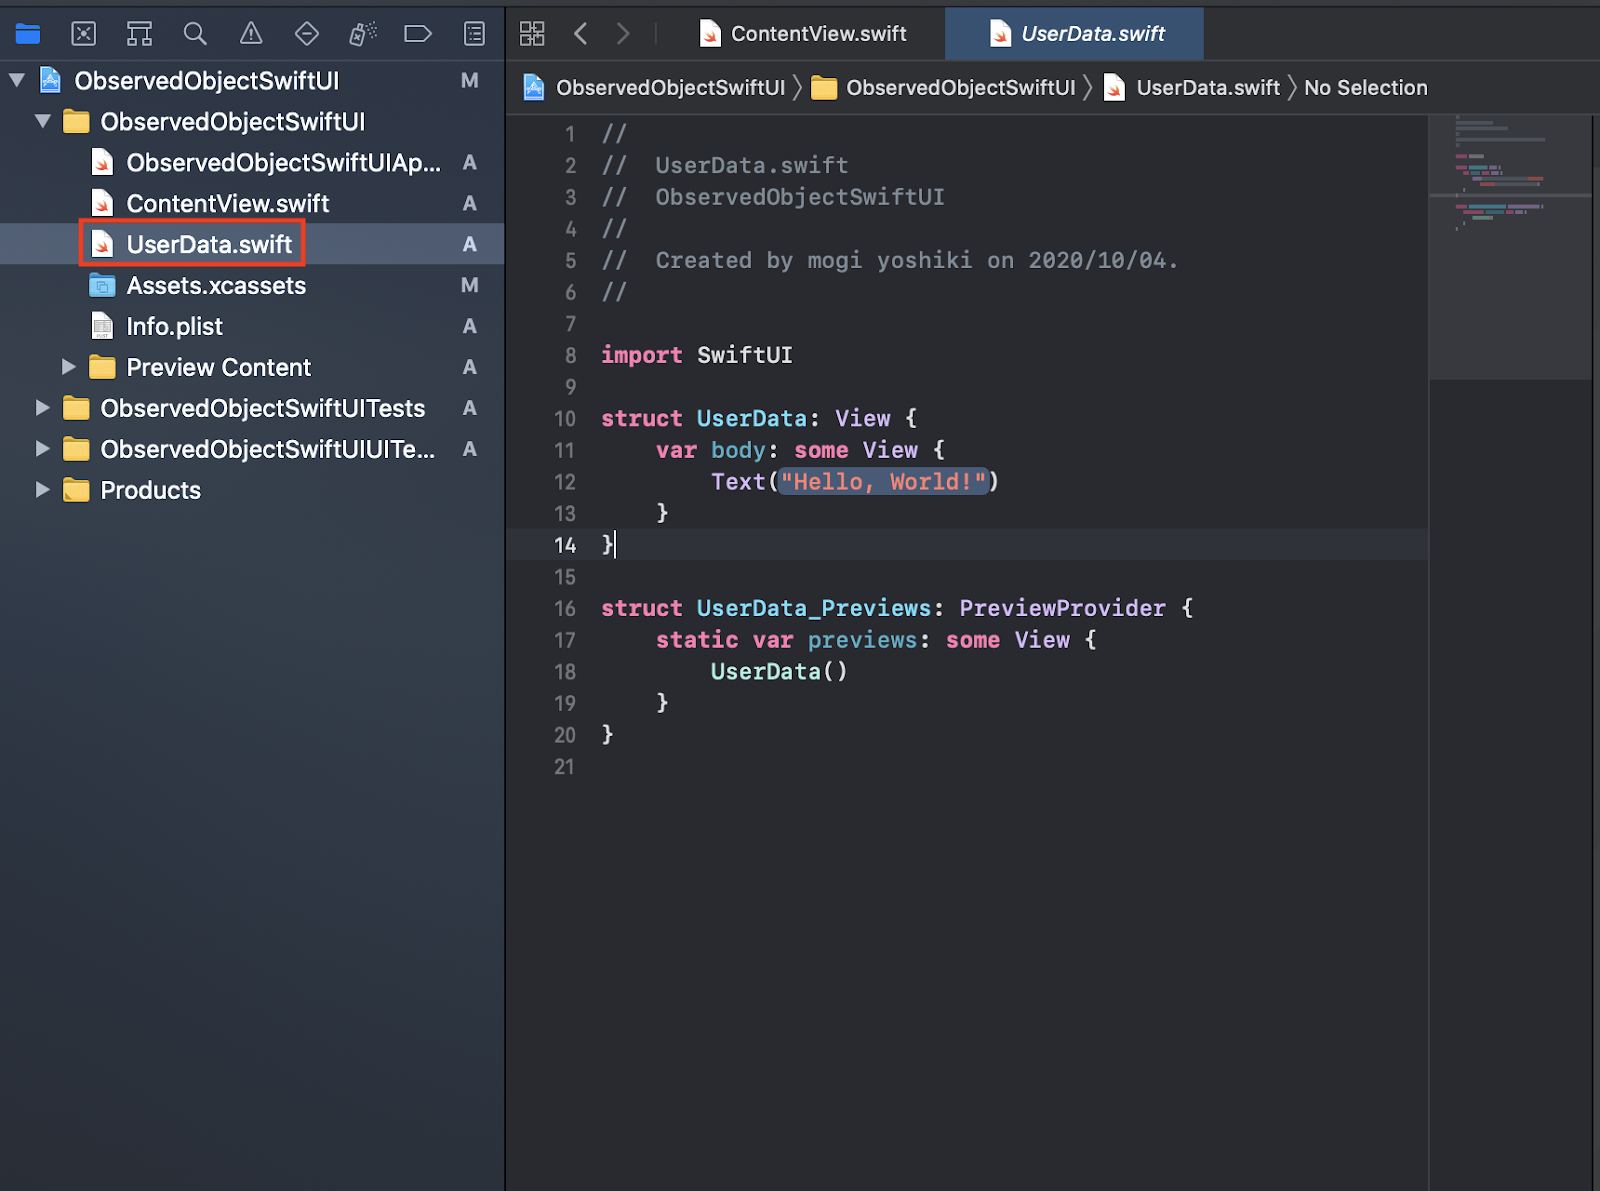Viewport: 1600px width, 1191px height.
Task: Click line number 10 in gutter
Action: 565,419
